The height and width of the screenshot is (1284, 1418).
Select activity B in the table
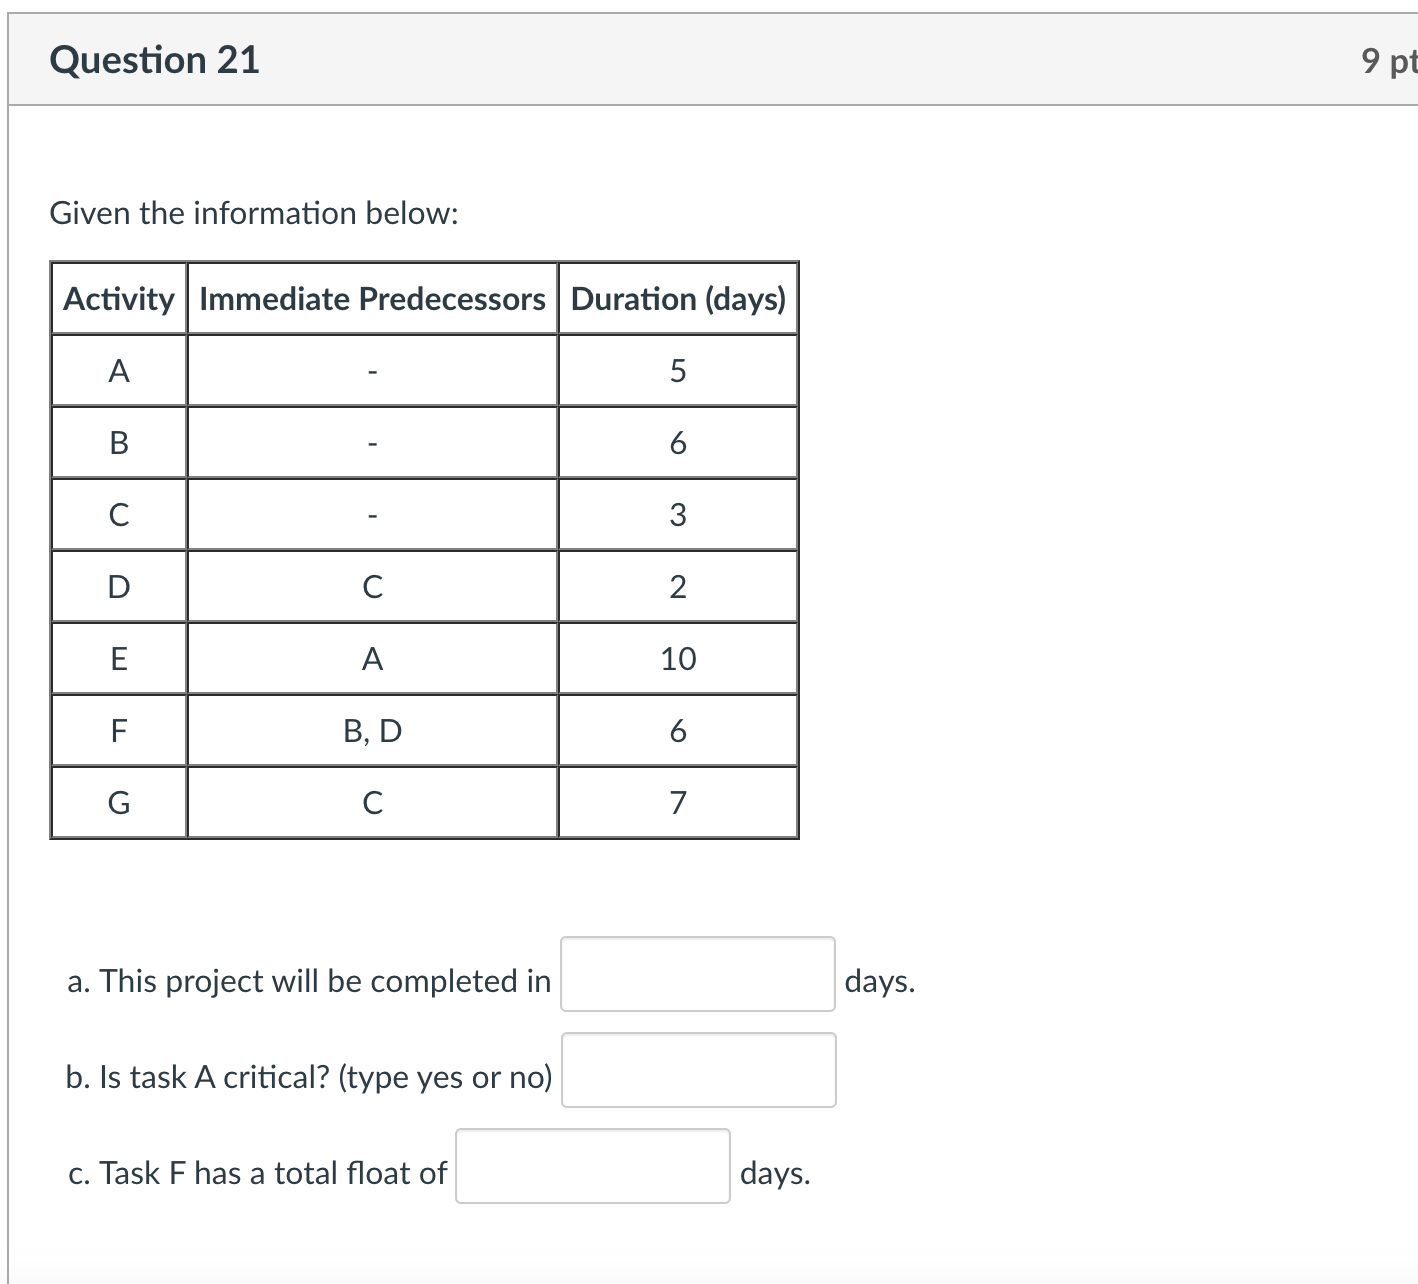tap(118, 443)
